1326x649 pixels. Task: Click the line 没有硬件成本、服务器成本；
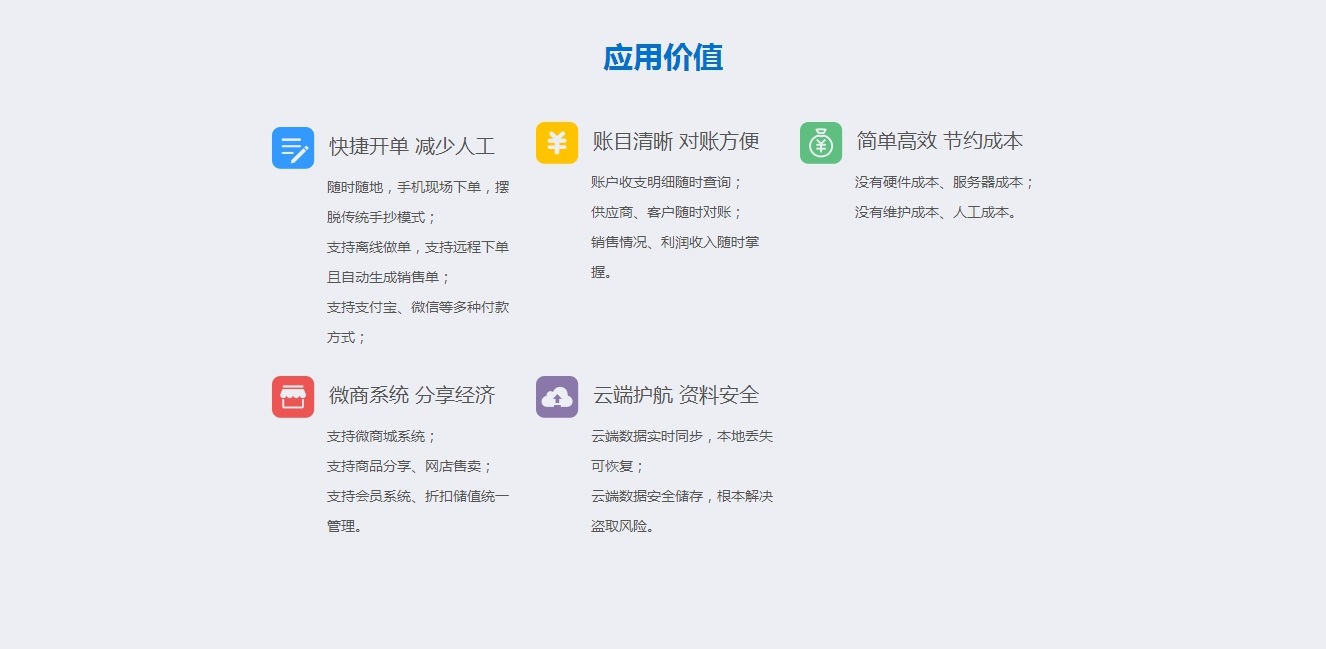(x=945, y=182)
